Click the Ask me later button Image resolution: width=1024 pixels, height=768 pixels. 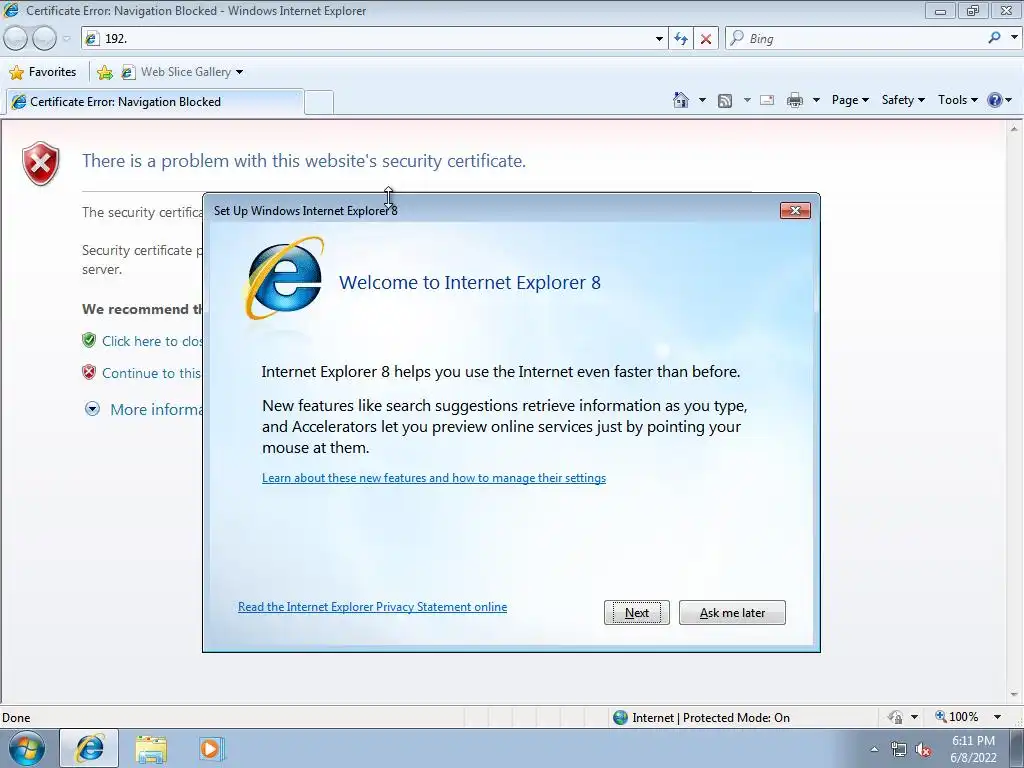click(732, 613)
